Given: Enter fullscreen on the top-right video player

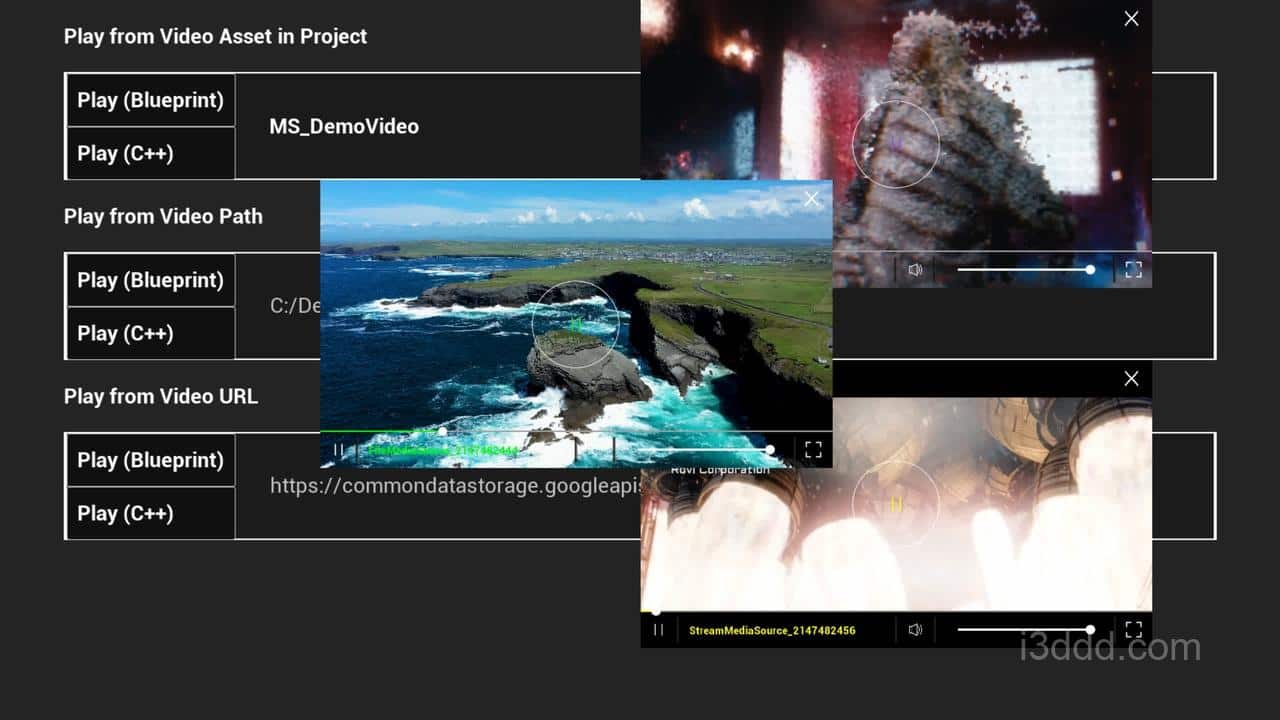Looking at the screenshot, I should pos(1131,269).
